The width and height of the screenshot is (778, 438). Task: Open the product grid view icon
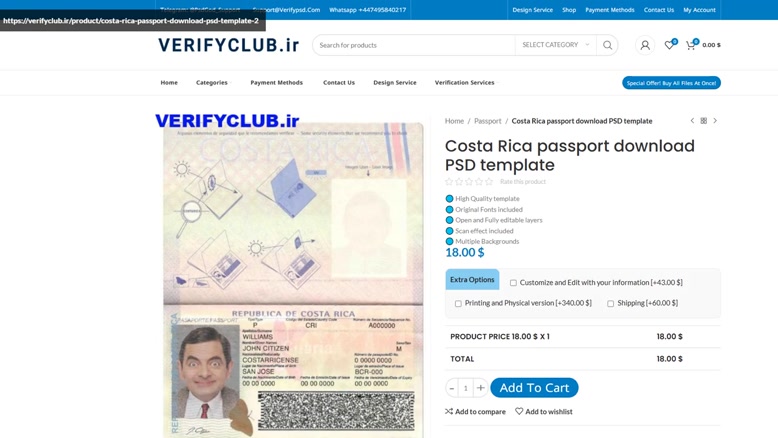(x=704, y=121)
